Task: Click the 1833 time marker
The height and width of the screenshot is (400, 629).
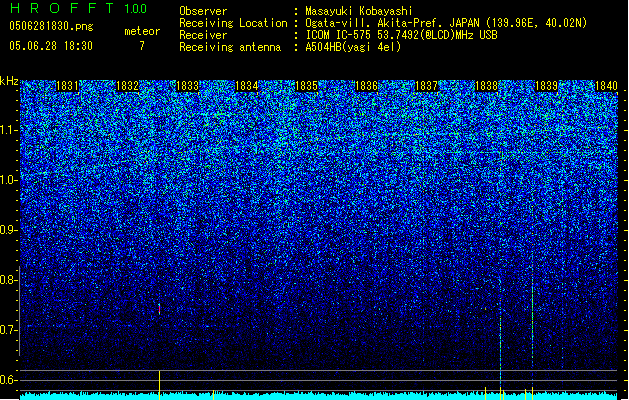Action: point(187,86)
